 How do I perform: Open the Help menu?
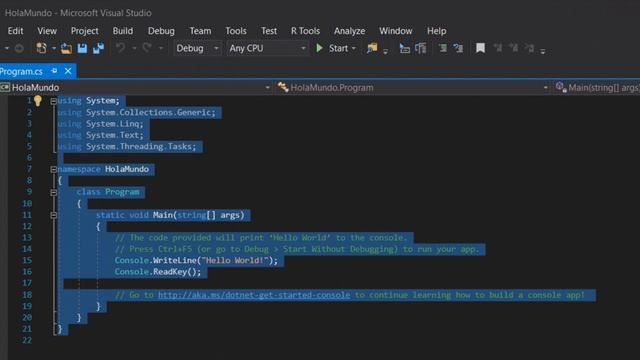pos(436,31)
